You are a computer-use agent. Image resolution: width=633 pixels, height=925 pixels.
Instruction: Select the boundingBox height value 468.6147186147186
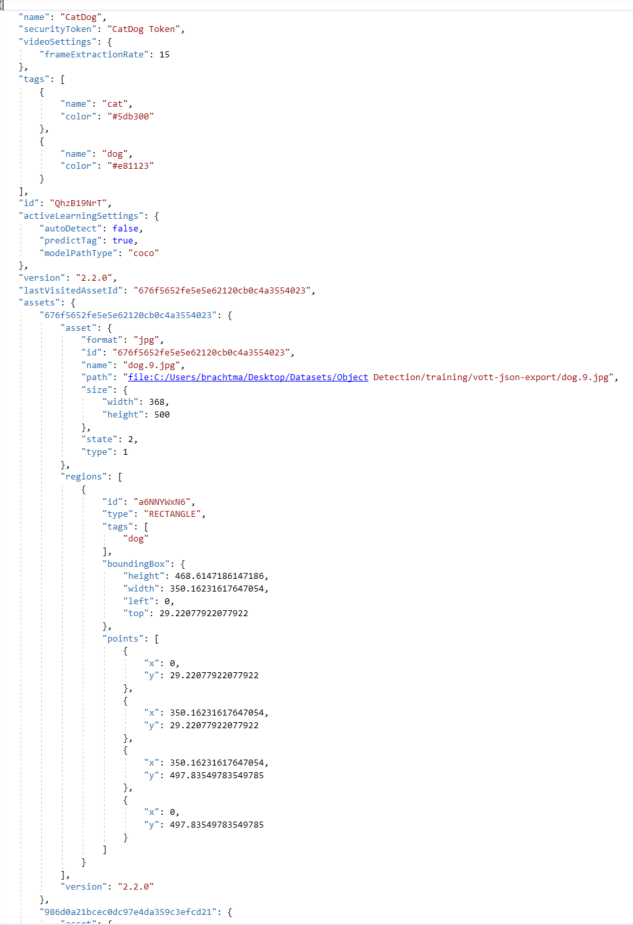219,576
